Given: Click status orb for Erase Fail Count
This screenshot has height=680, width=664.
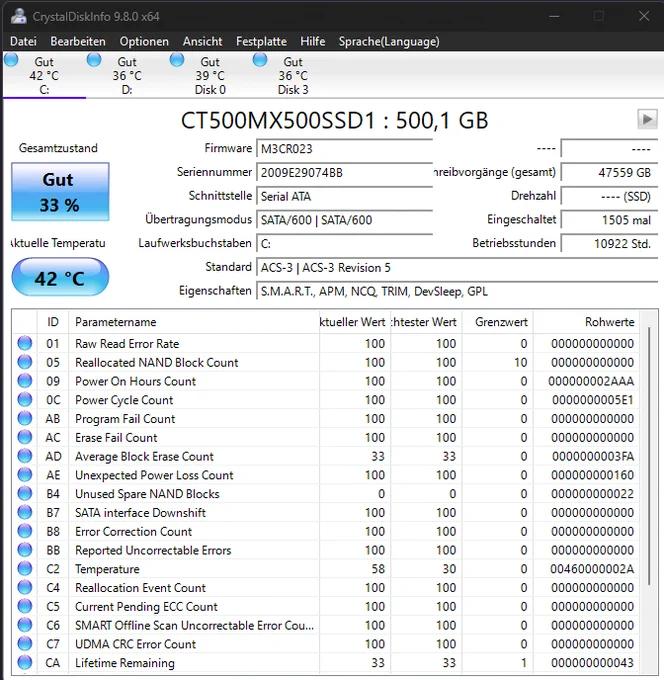Looking at the screenshot, I should [x=25, y=437].
